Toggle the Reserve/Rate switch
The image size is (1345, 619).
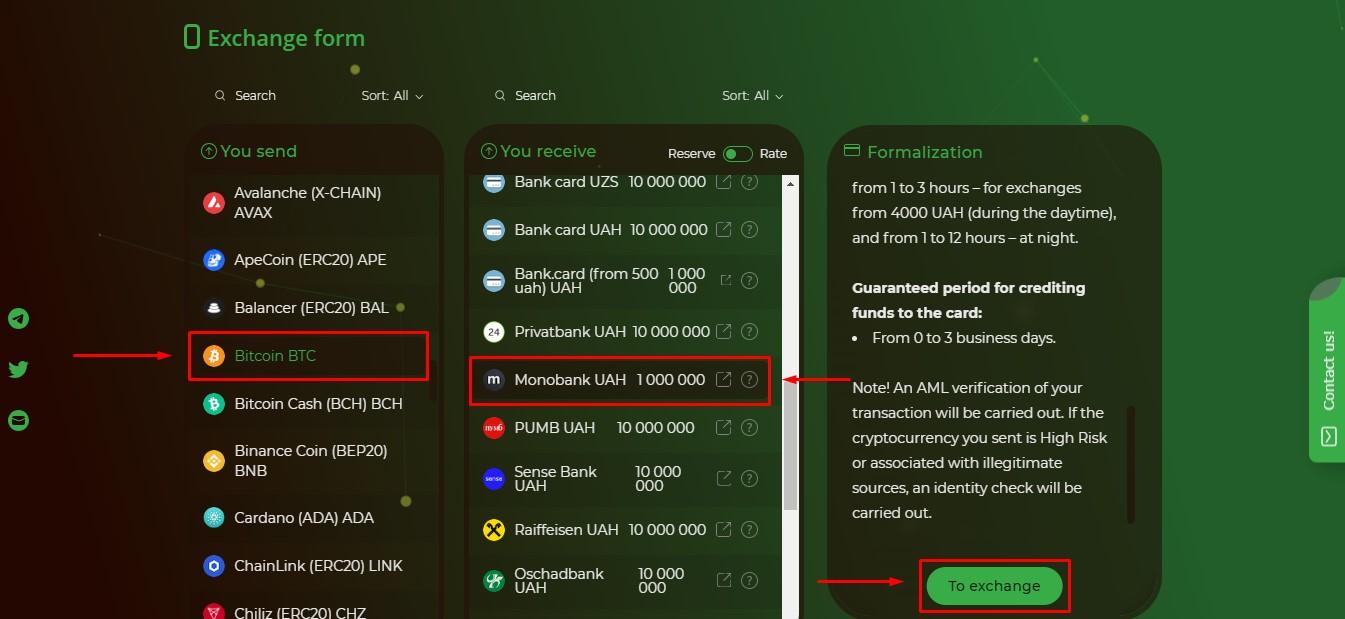coord(738,154)
